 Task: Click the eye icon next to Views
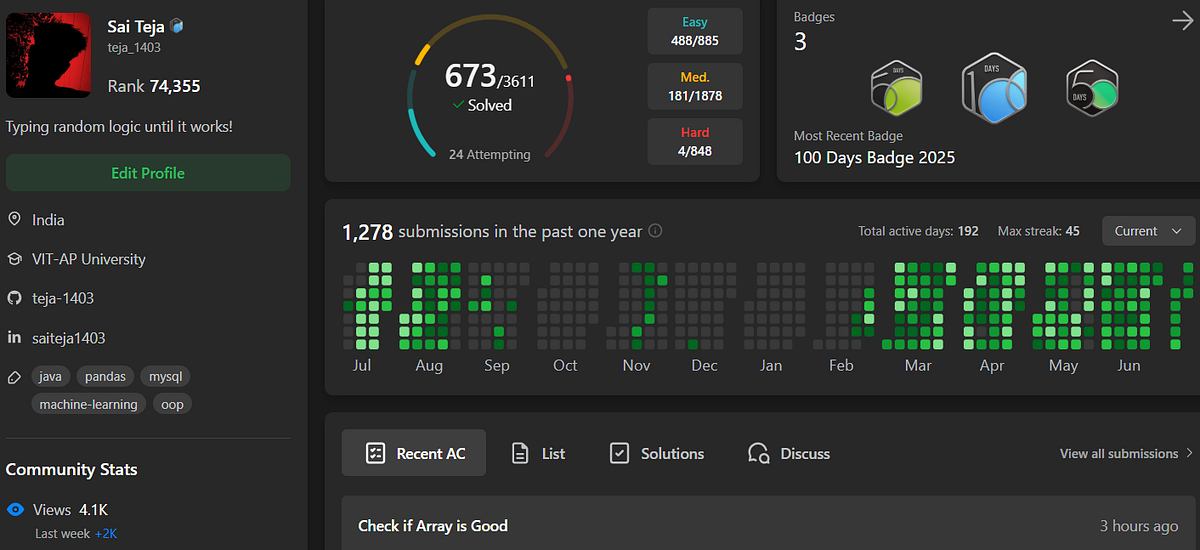15,509
